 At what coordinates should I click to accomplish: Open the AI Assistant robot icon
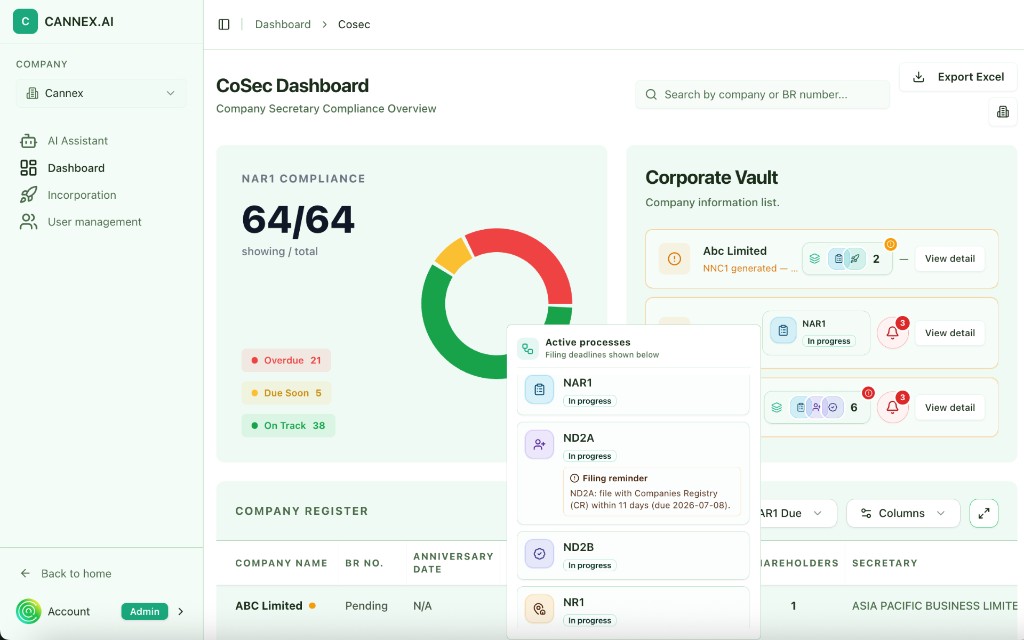click(x=28, y=140)
